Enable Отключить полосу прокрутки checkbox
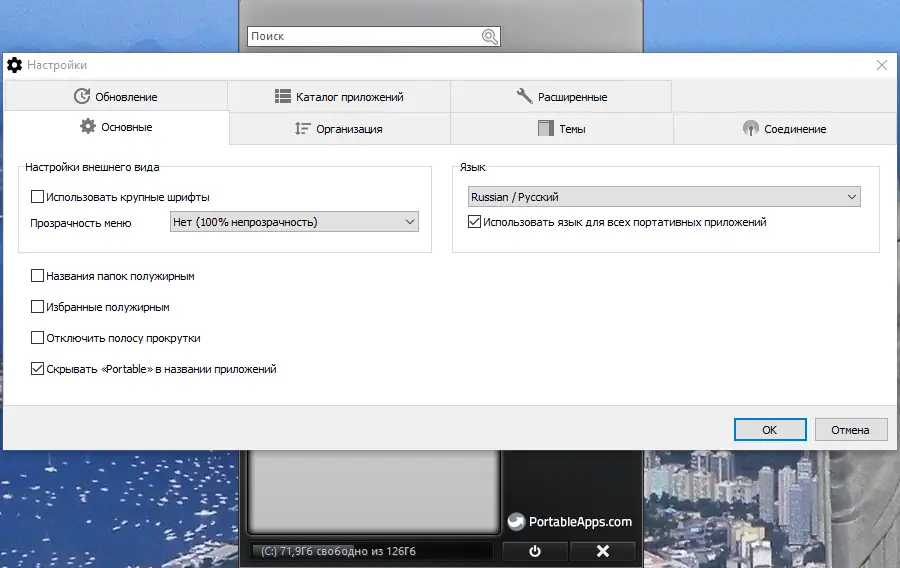 37,338
